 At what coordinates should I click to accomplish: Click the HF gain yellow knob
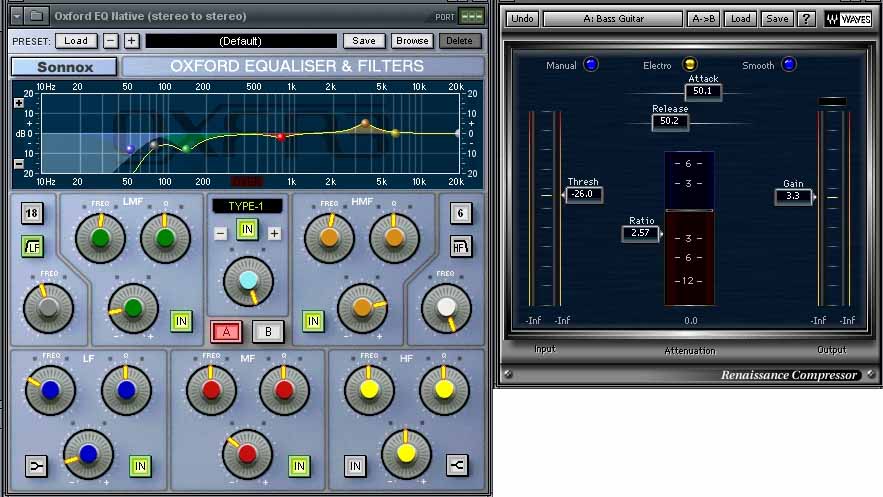406,453
